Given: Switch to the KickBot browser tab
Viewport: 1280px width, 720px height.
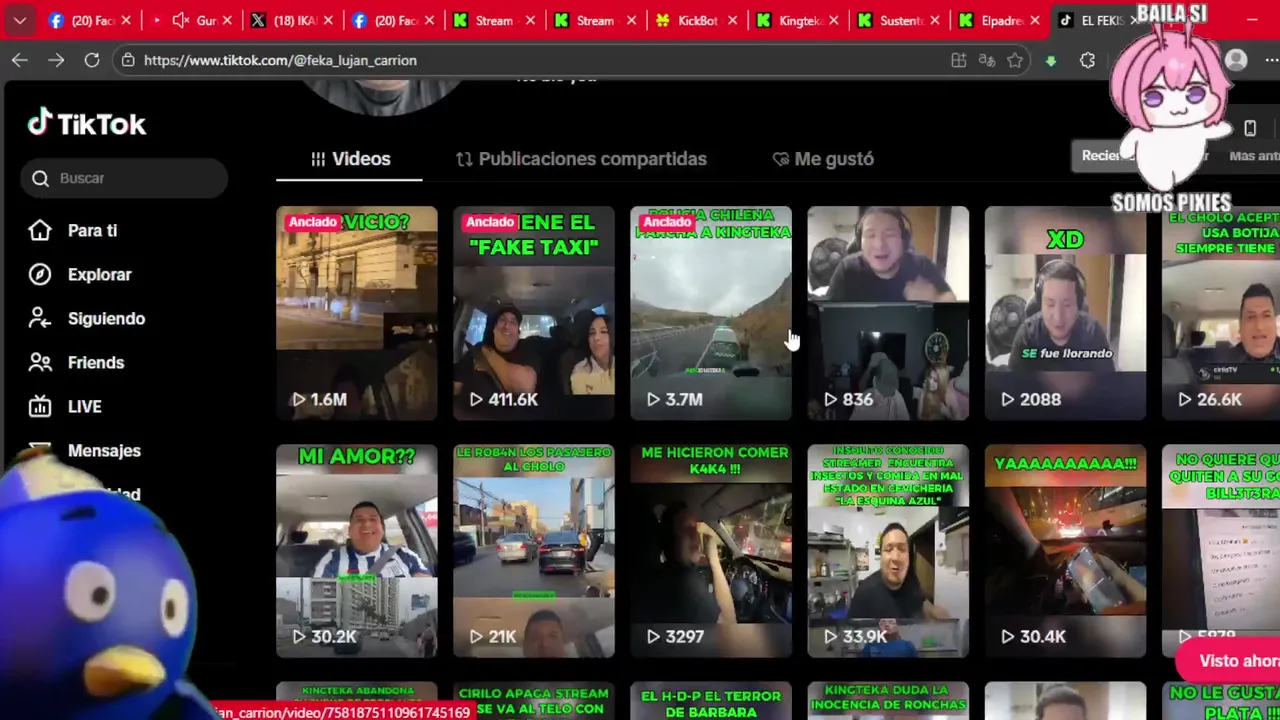Looking at the screenshot, I should [x=696, y=20].
